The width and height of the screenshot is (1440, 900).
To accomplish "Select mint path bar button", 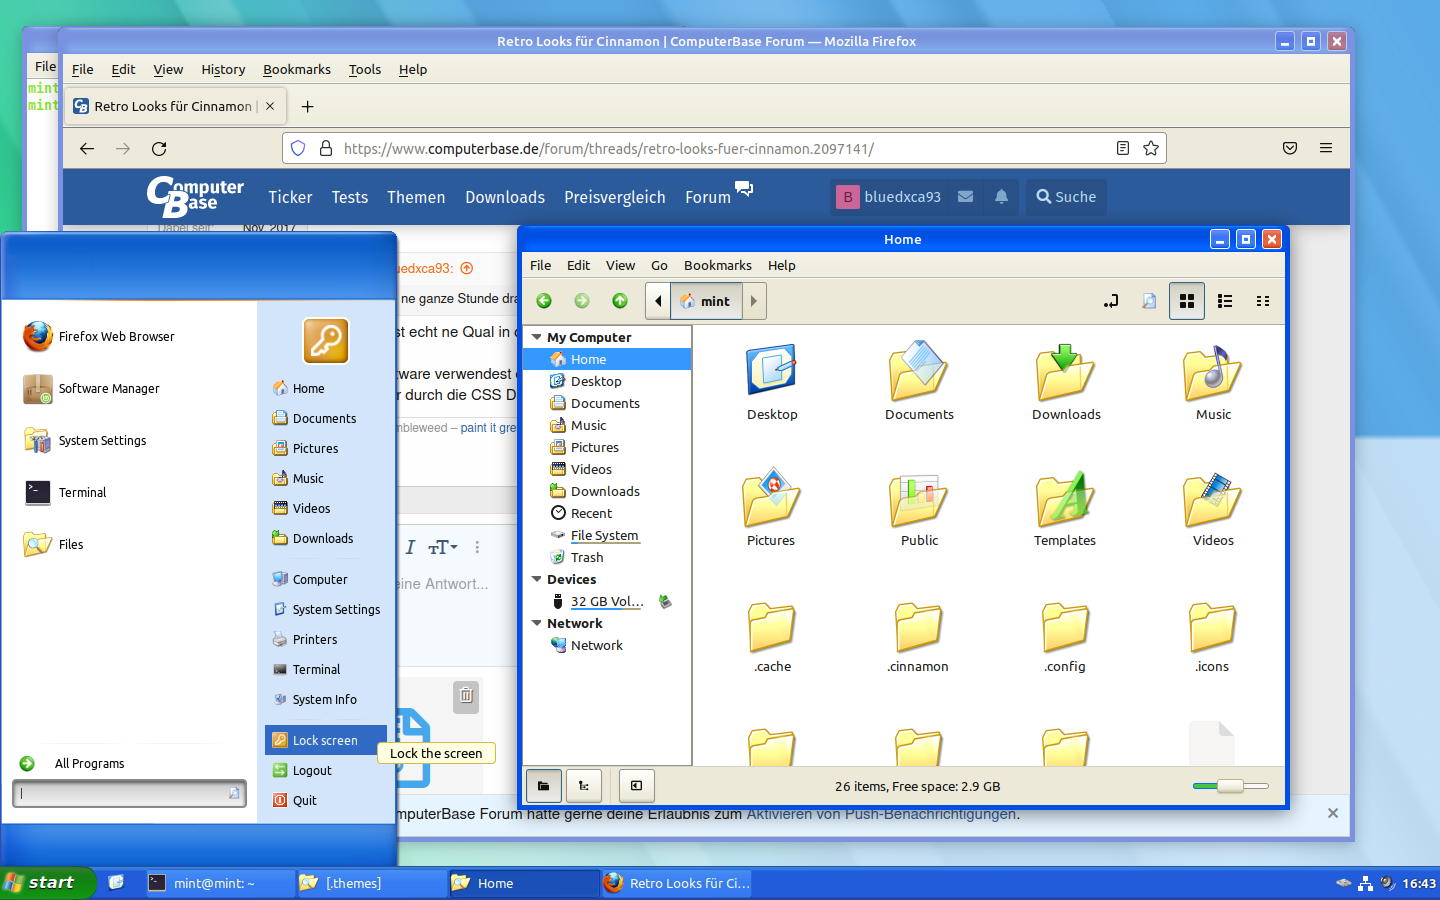I will click(x=706, y=301).
